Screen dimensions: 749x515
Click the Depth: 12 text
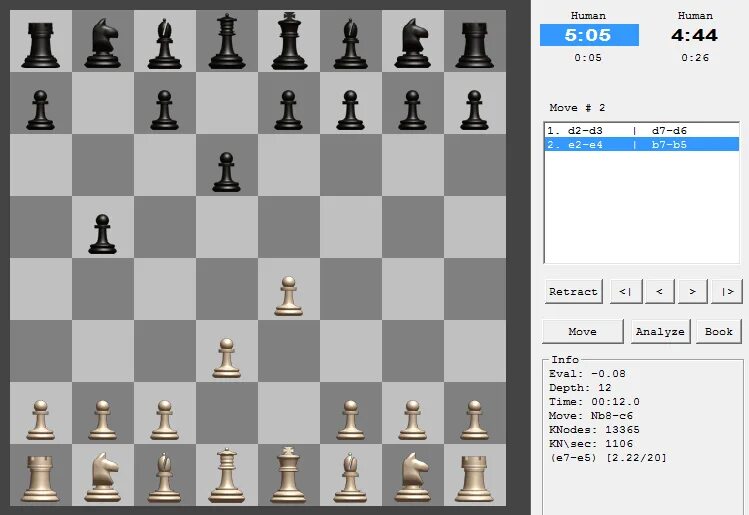(580, 387)
